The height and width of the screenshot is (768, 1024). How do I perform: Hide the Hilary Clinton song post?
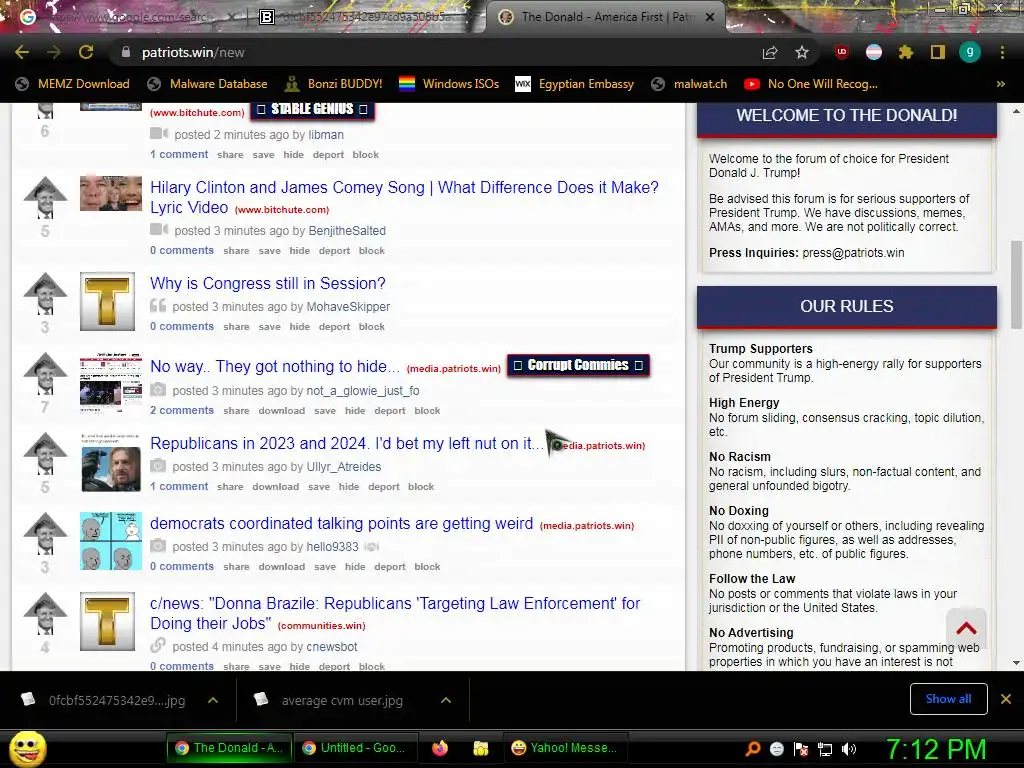(x=300, y=251)
